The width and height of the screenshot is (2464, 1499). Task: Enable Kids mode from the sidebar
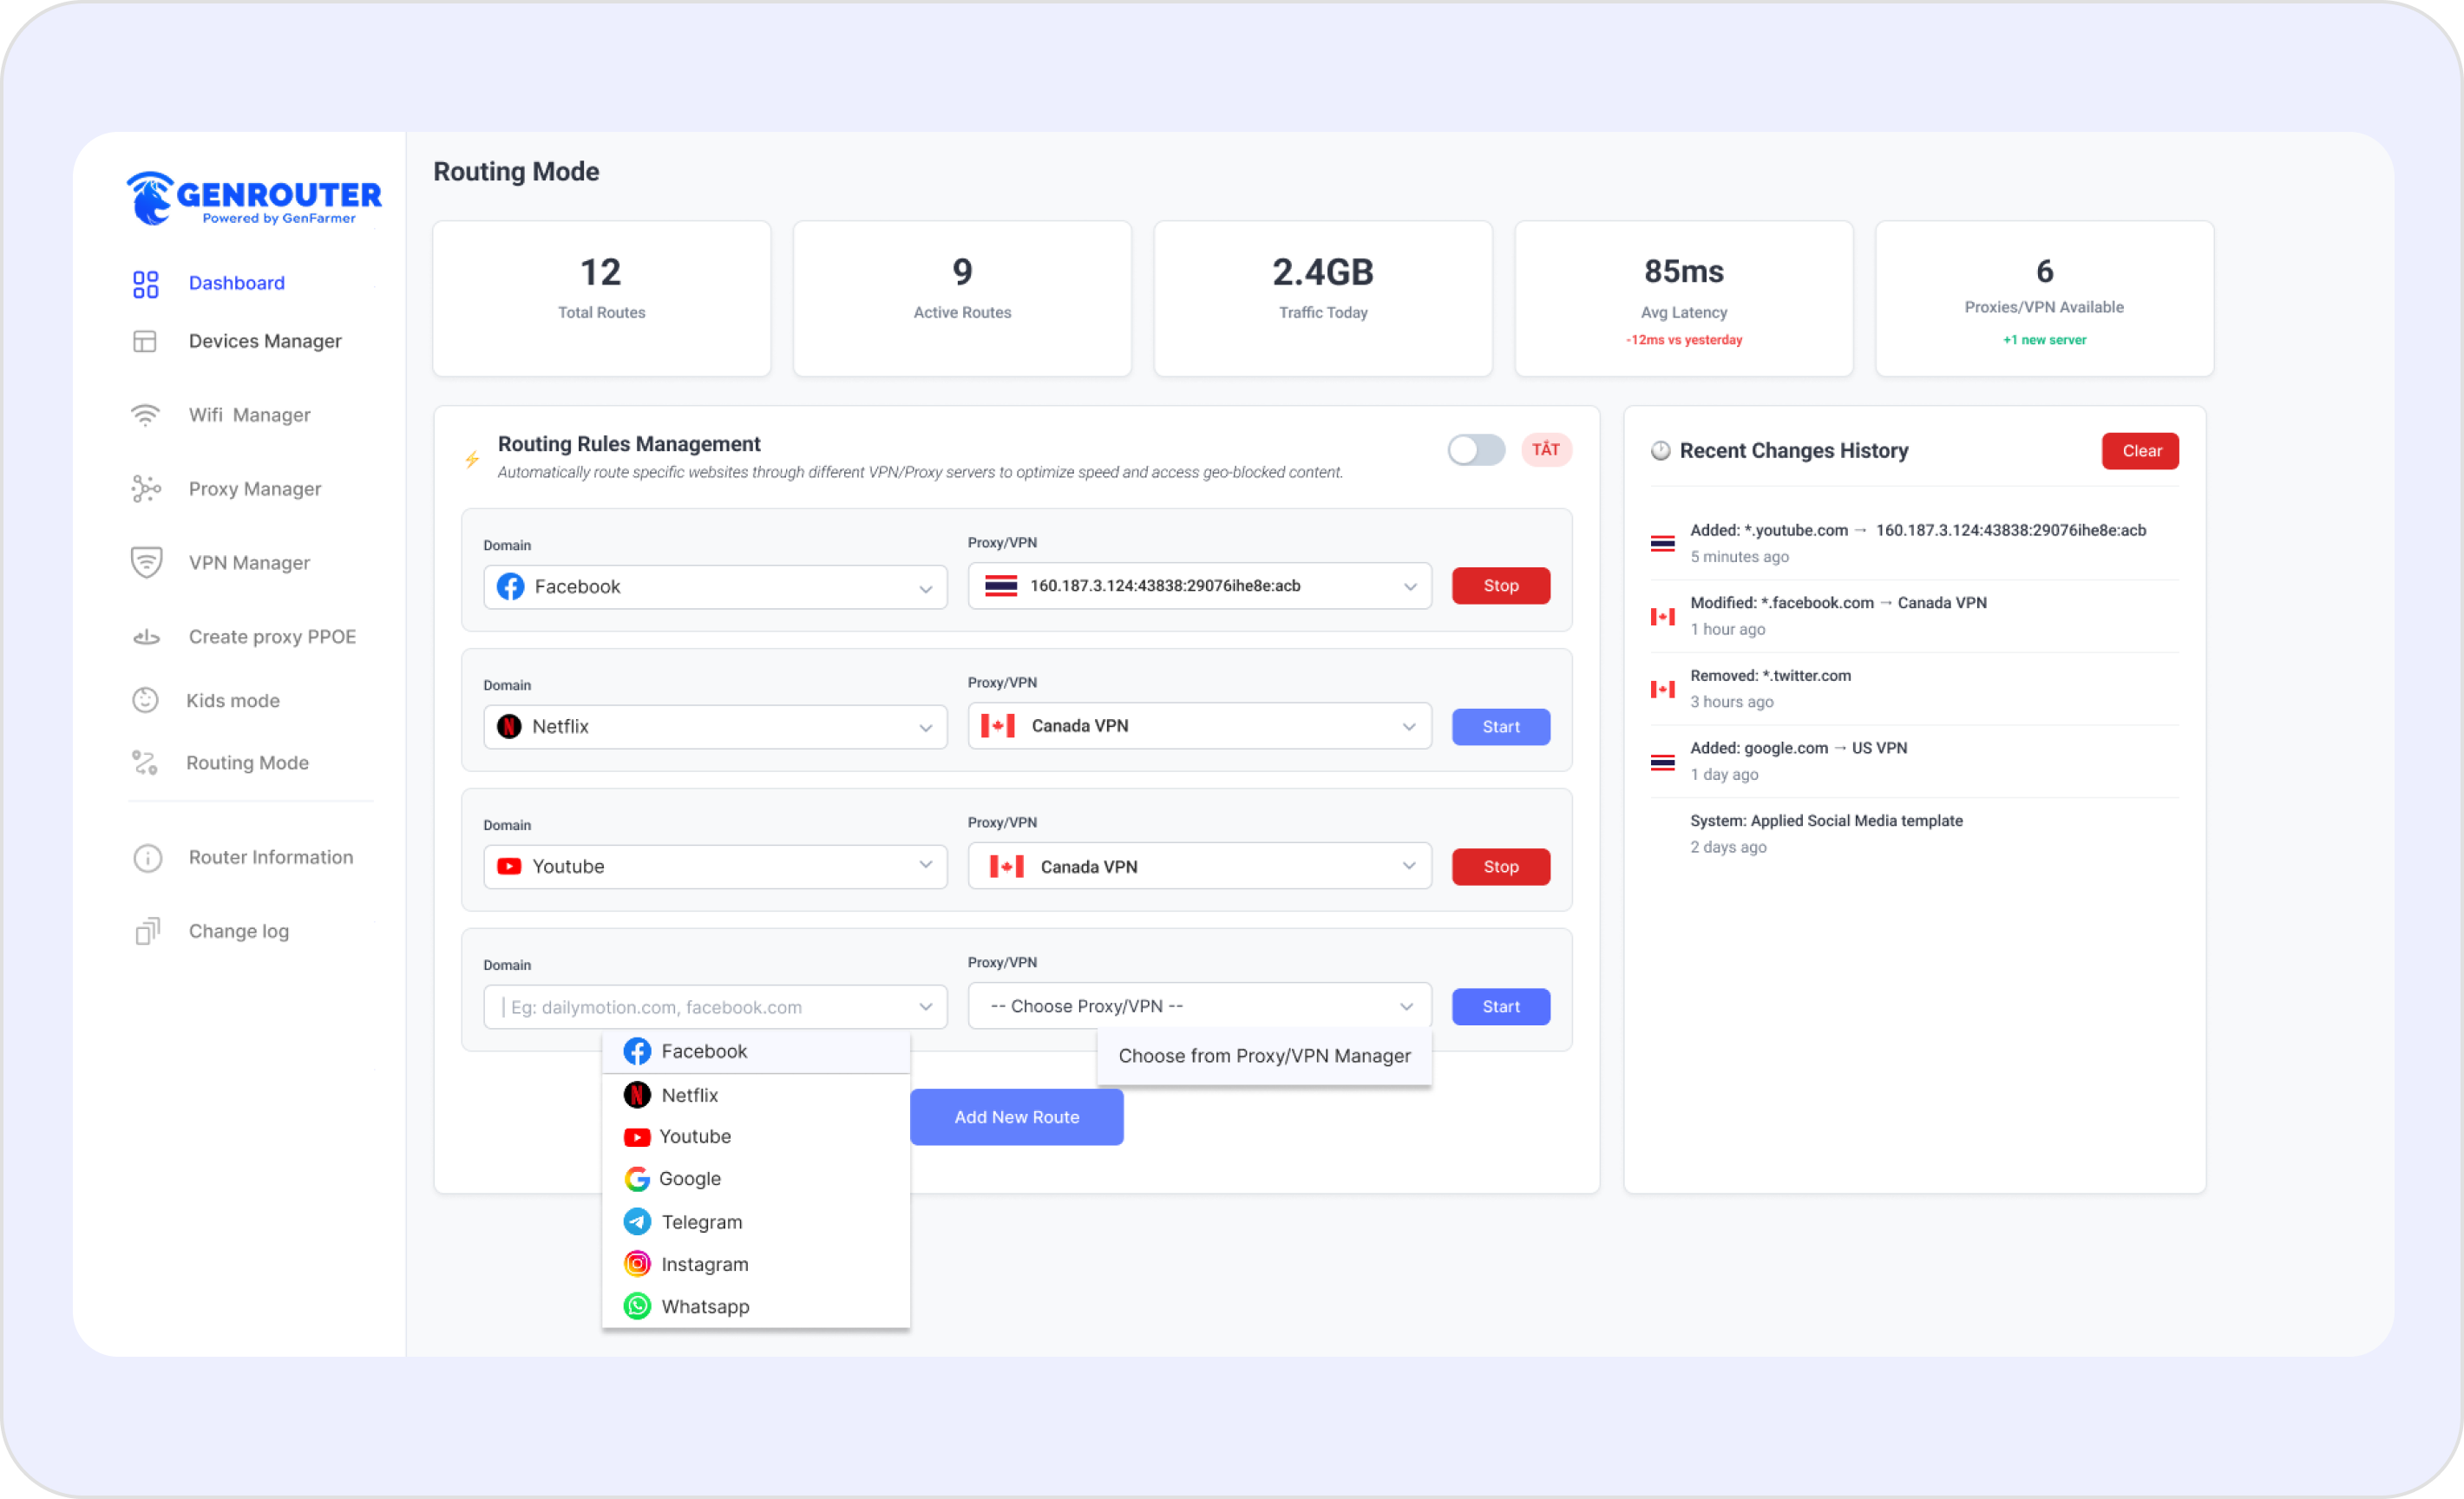[x=232, y=700]
